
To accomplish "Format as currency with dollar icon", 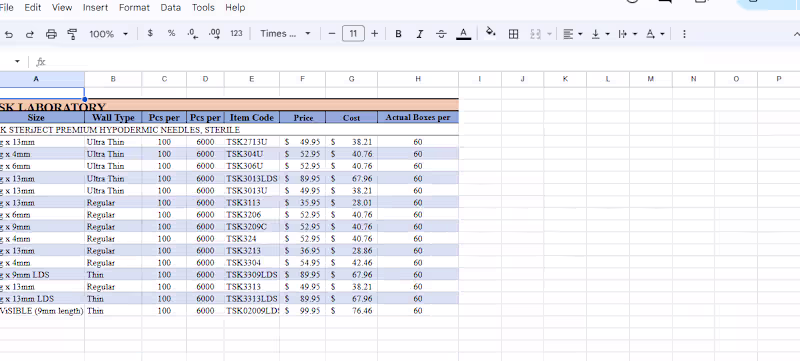I will tap(150, 33).
